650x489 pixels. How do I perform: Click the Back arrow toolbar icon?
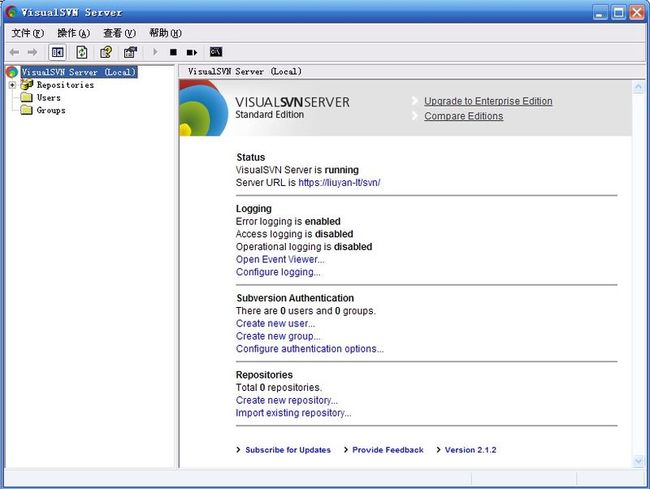coord(15,52)
